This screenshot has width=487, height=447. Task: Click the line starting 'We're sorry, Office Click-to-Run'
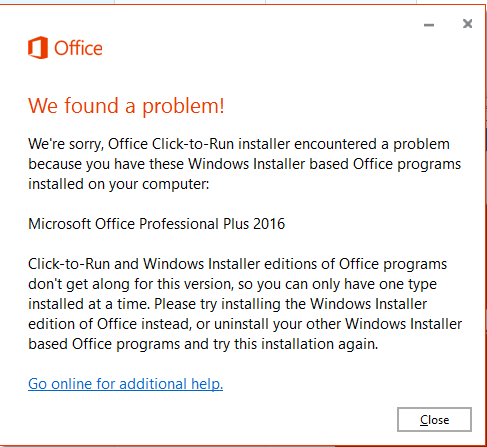pyautogui.click(x=239, y=144)
